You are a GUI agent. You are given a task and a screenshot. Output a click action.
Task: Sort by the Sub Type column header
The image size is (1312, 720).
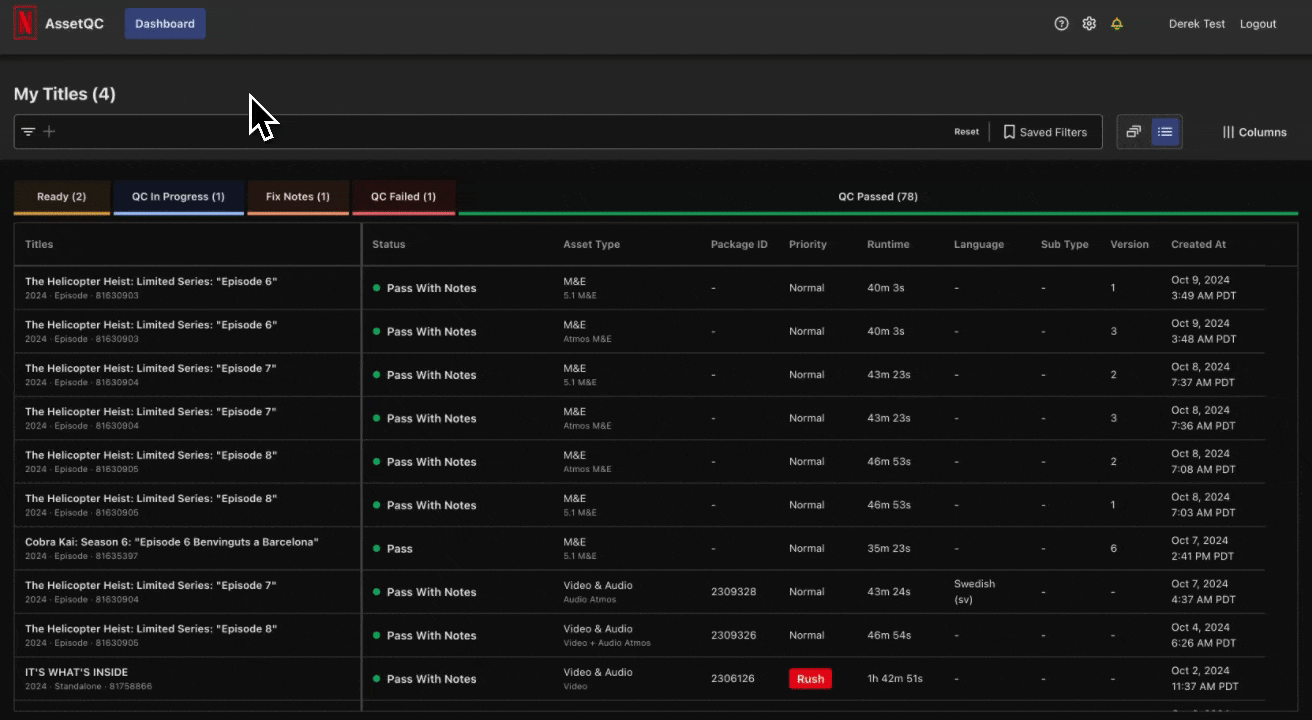(x=1064, y=244)
